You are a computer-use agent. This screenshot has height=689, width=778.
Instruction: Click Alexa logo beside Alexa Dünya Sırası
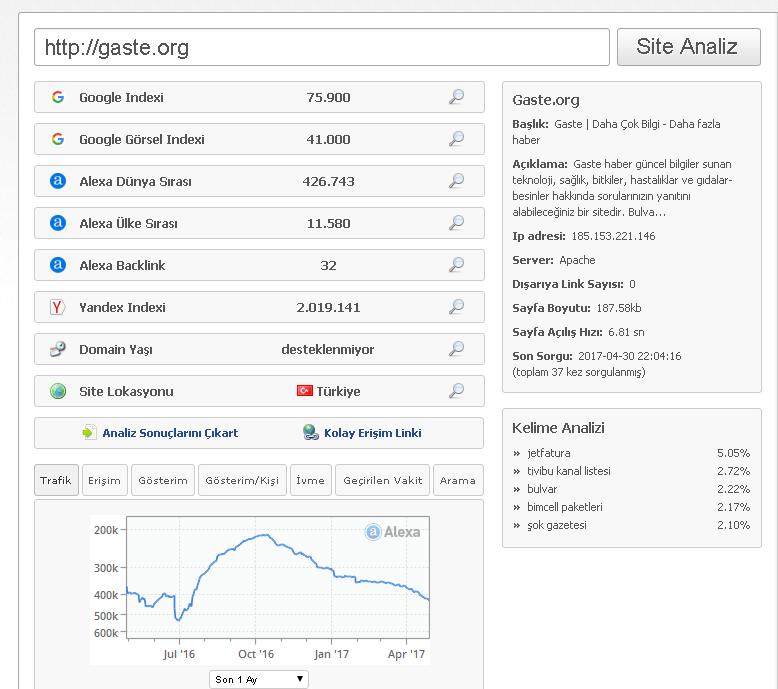pyautogui.click(x=58, y=181)
